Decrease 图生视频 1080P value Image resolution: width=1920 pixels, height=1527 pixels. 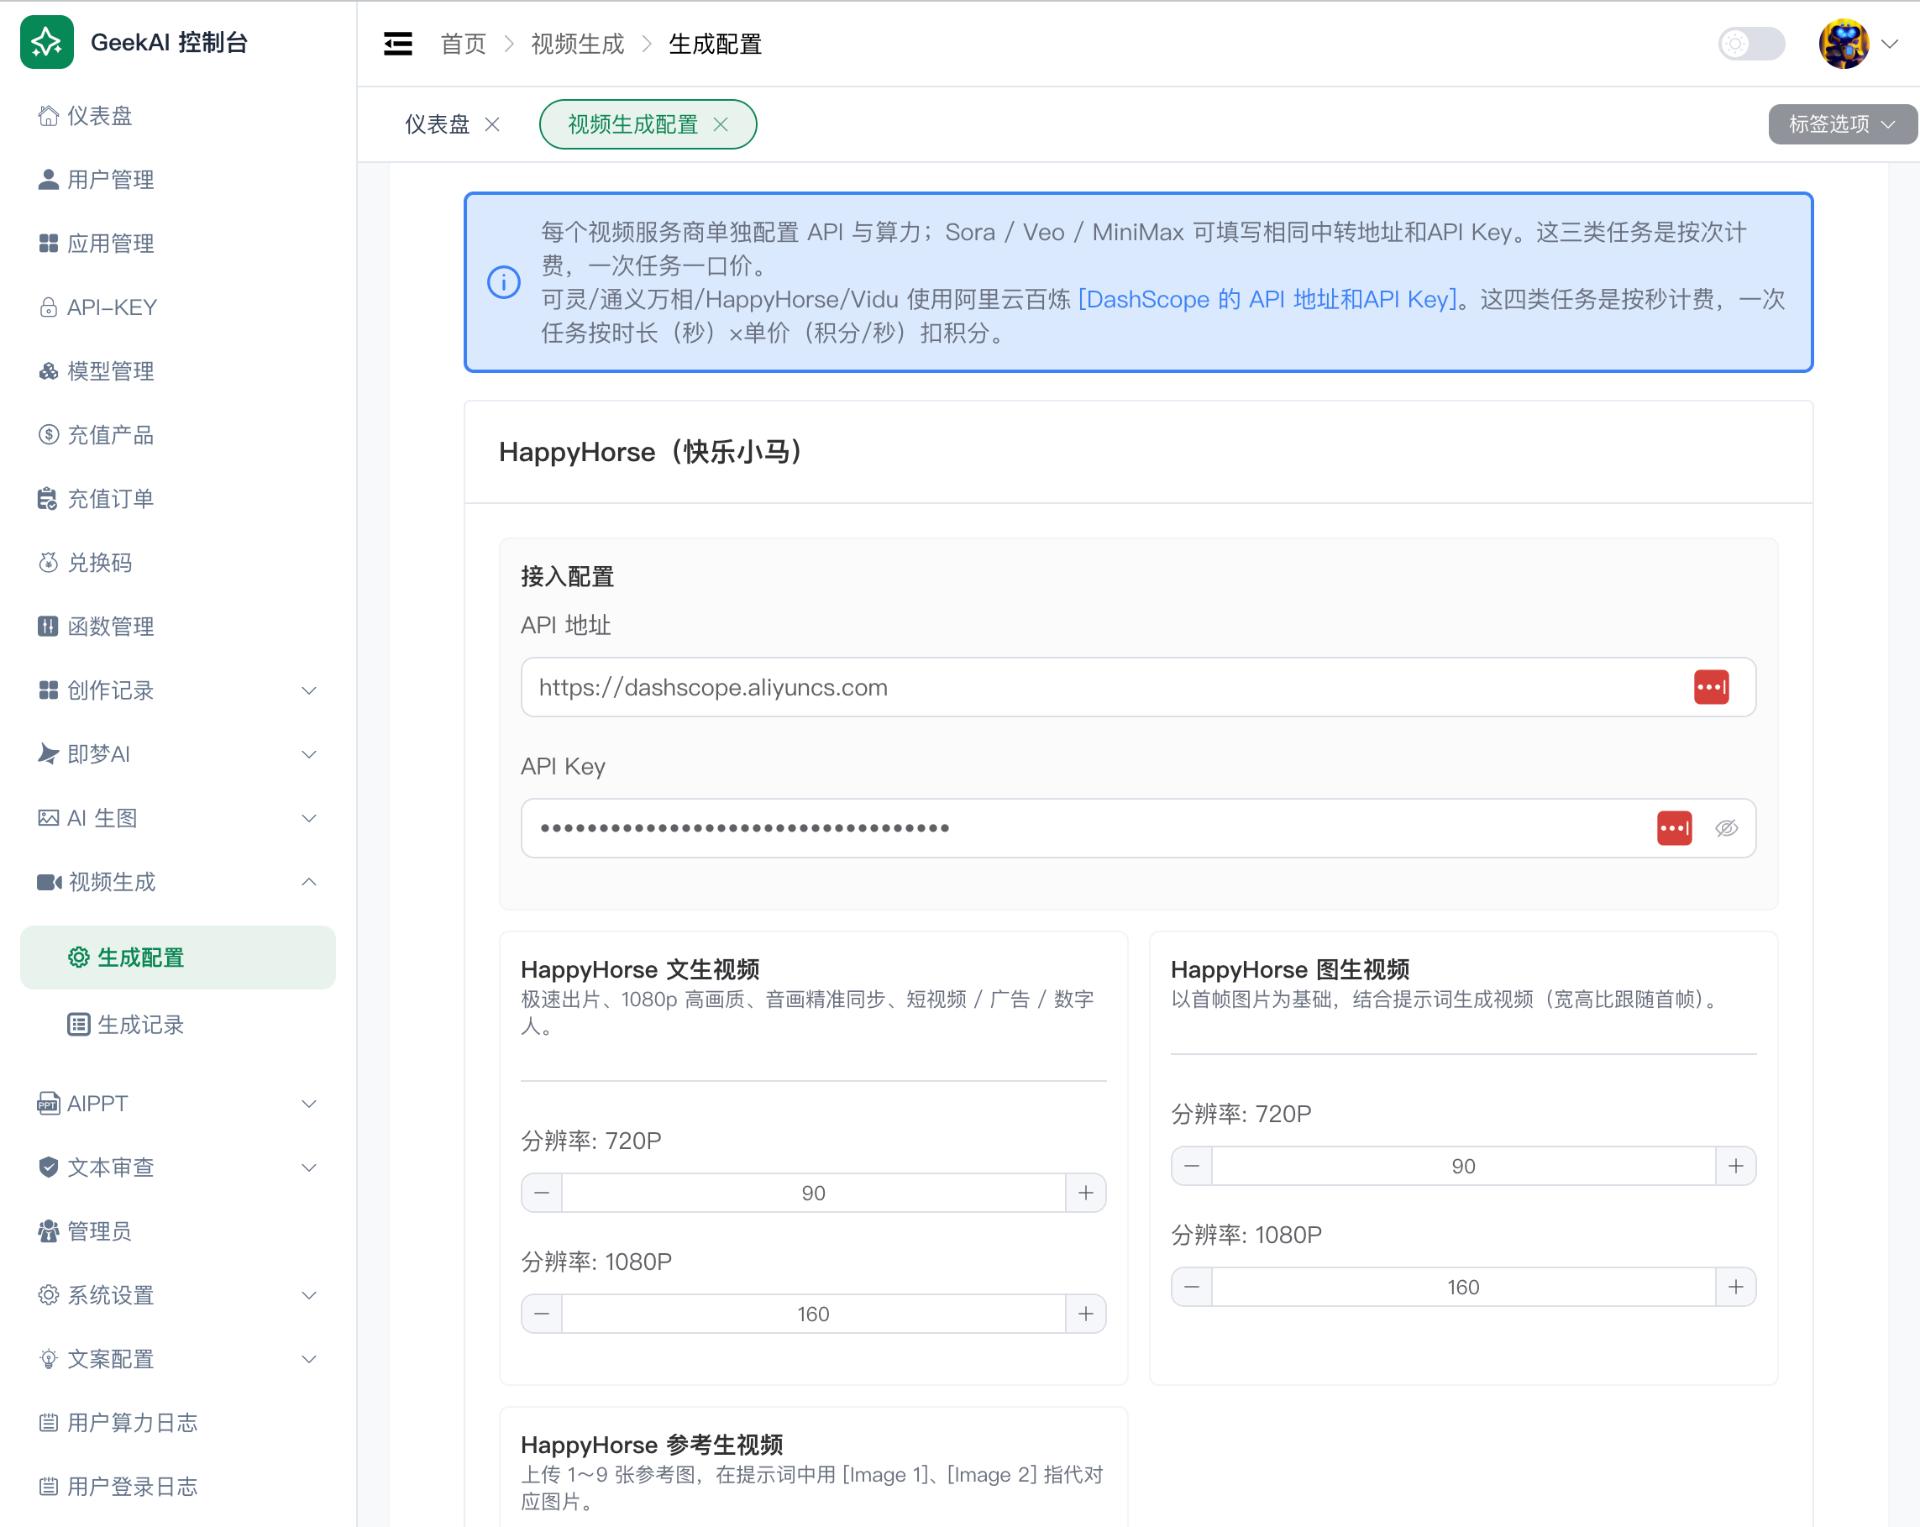pyautogui.click(x=1192, y=1287)
